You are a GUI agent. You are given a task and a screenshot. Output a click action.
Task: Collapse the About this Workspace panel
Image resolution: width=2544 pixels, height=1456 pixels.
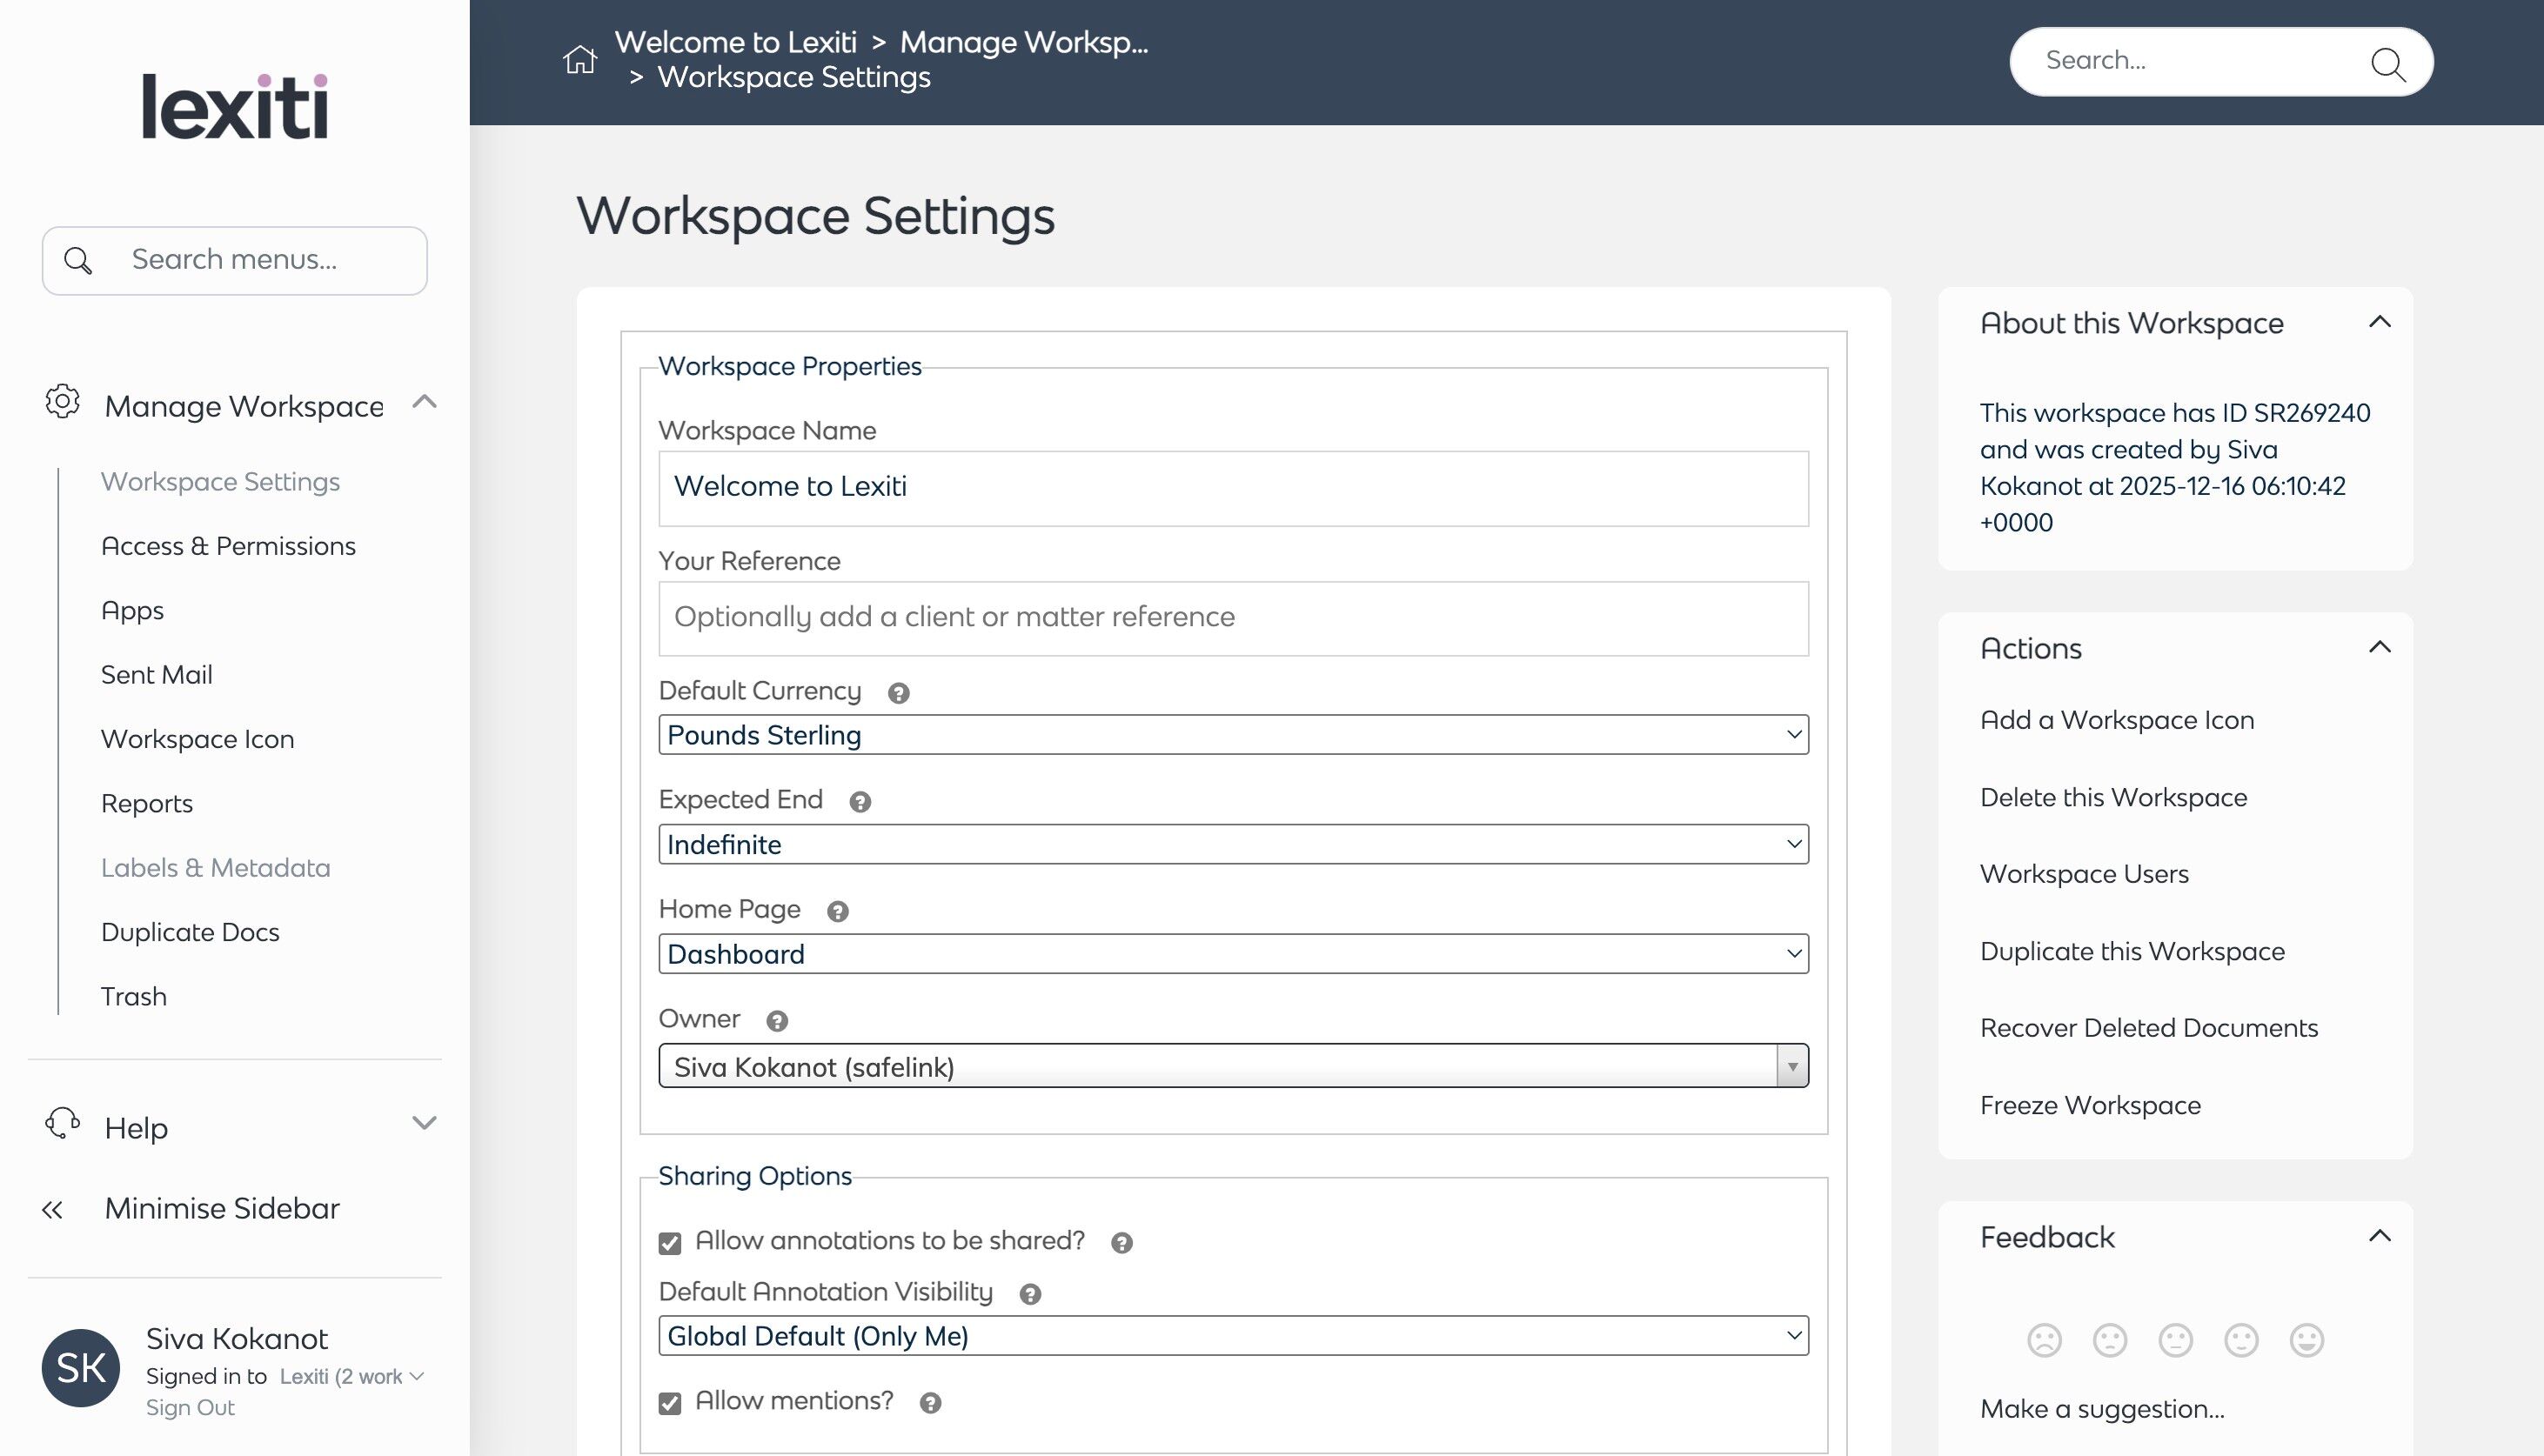coord(2379,322)
